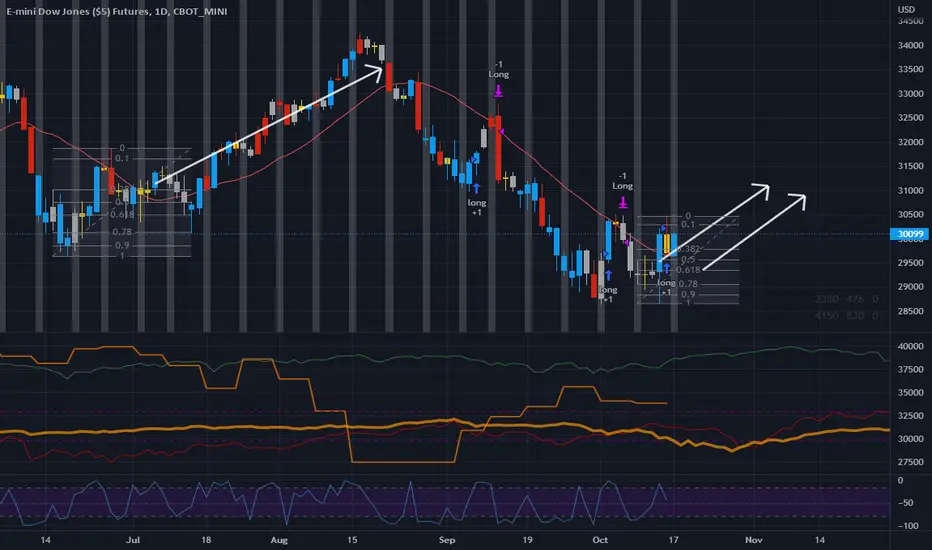Click the 31500 price axis label
Screen dimensions: 932x550
[910, 166]
